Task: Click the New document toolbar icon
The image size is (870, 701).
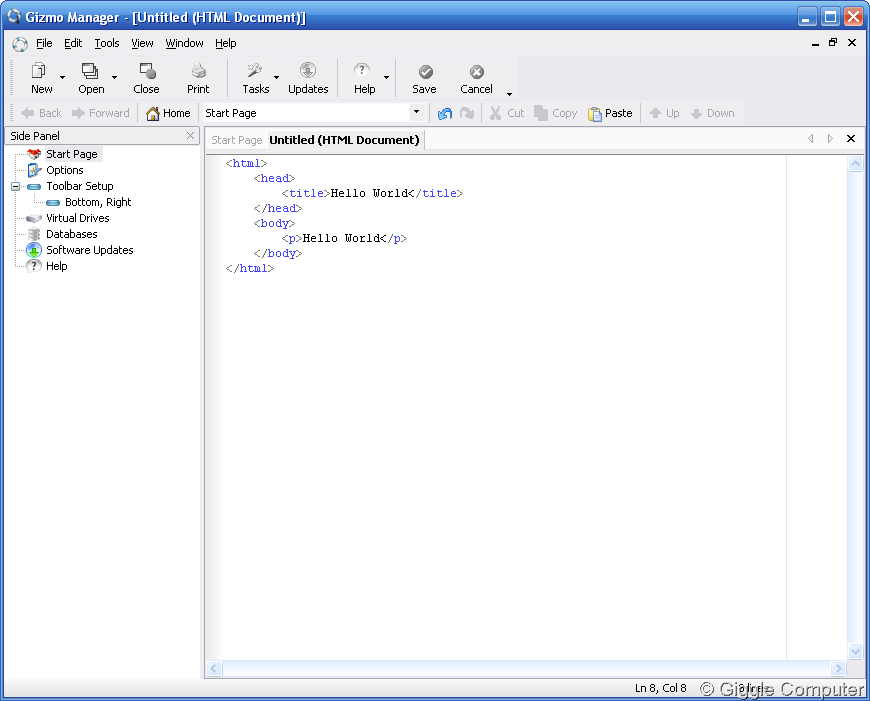Action: 39,70
